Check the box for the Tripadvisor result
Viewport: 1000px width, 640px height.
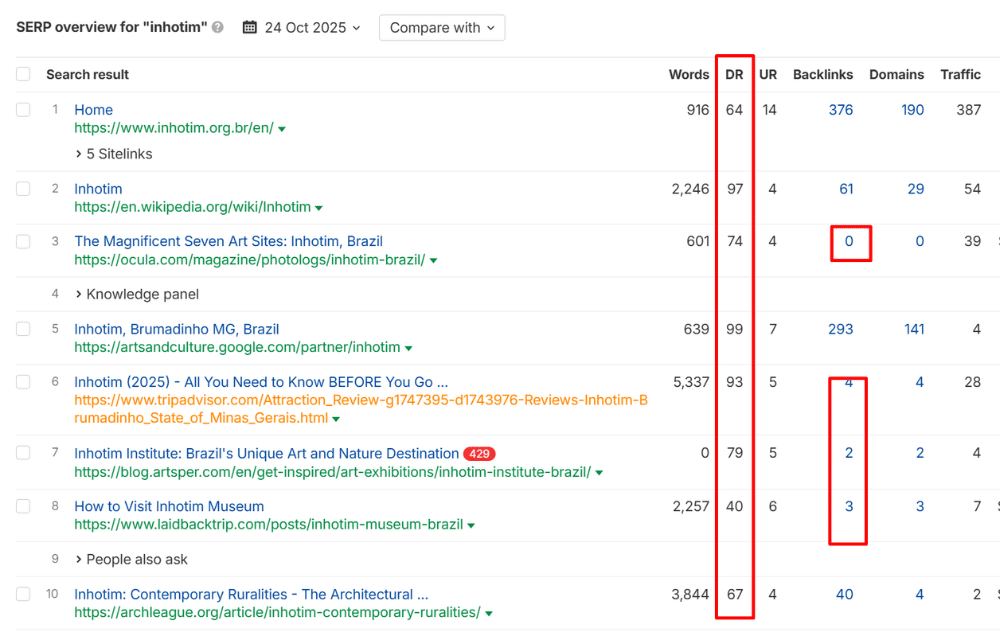23,382
